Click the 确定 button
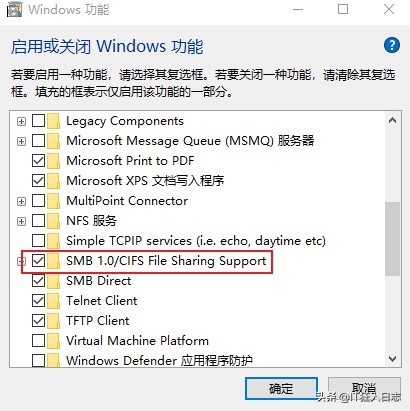Viewport: 410px width, 411px height. [281, 389]
